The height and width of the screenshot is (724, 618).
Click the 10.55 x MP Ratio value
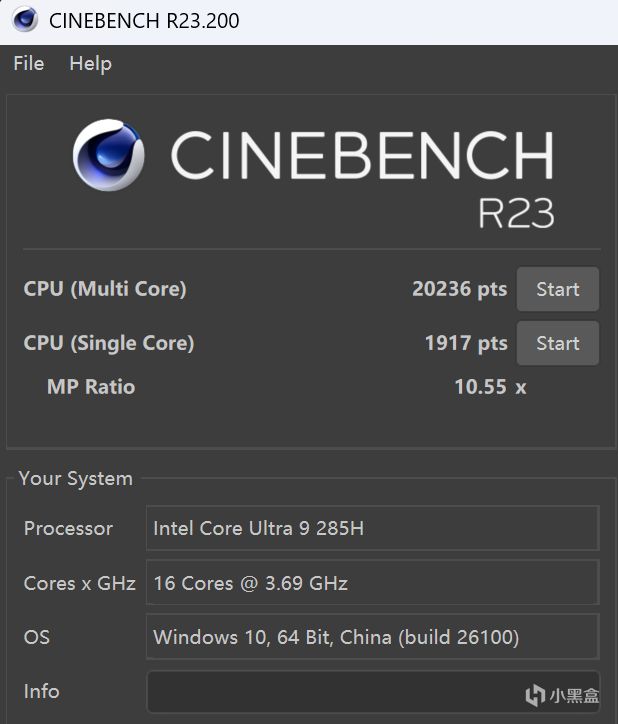[x=489, y=387]
